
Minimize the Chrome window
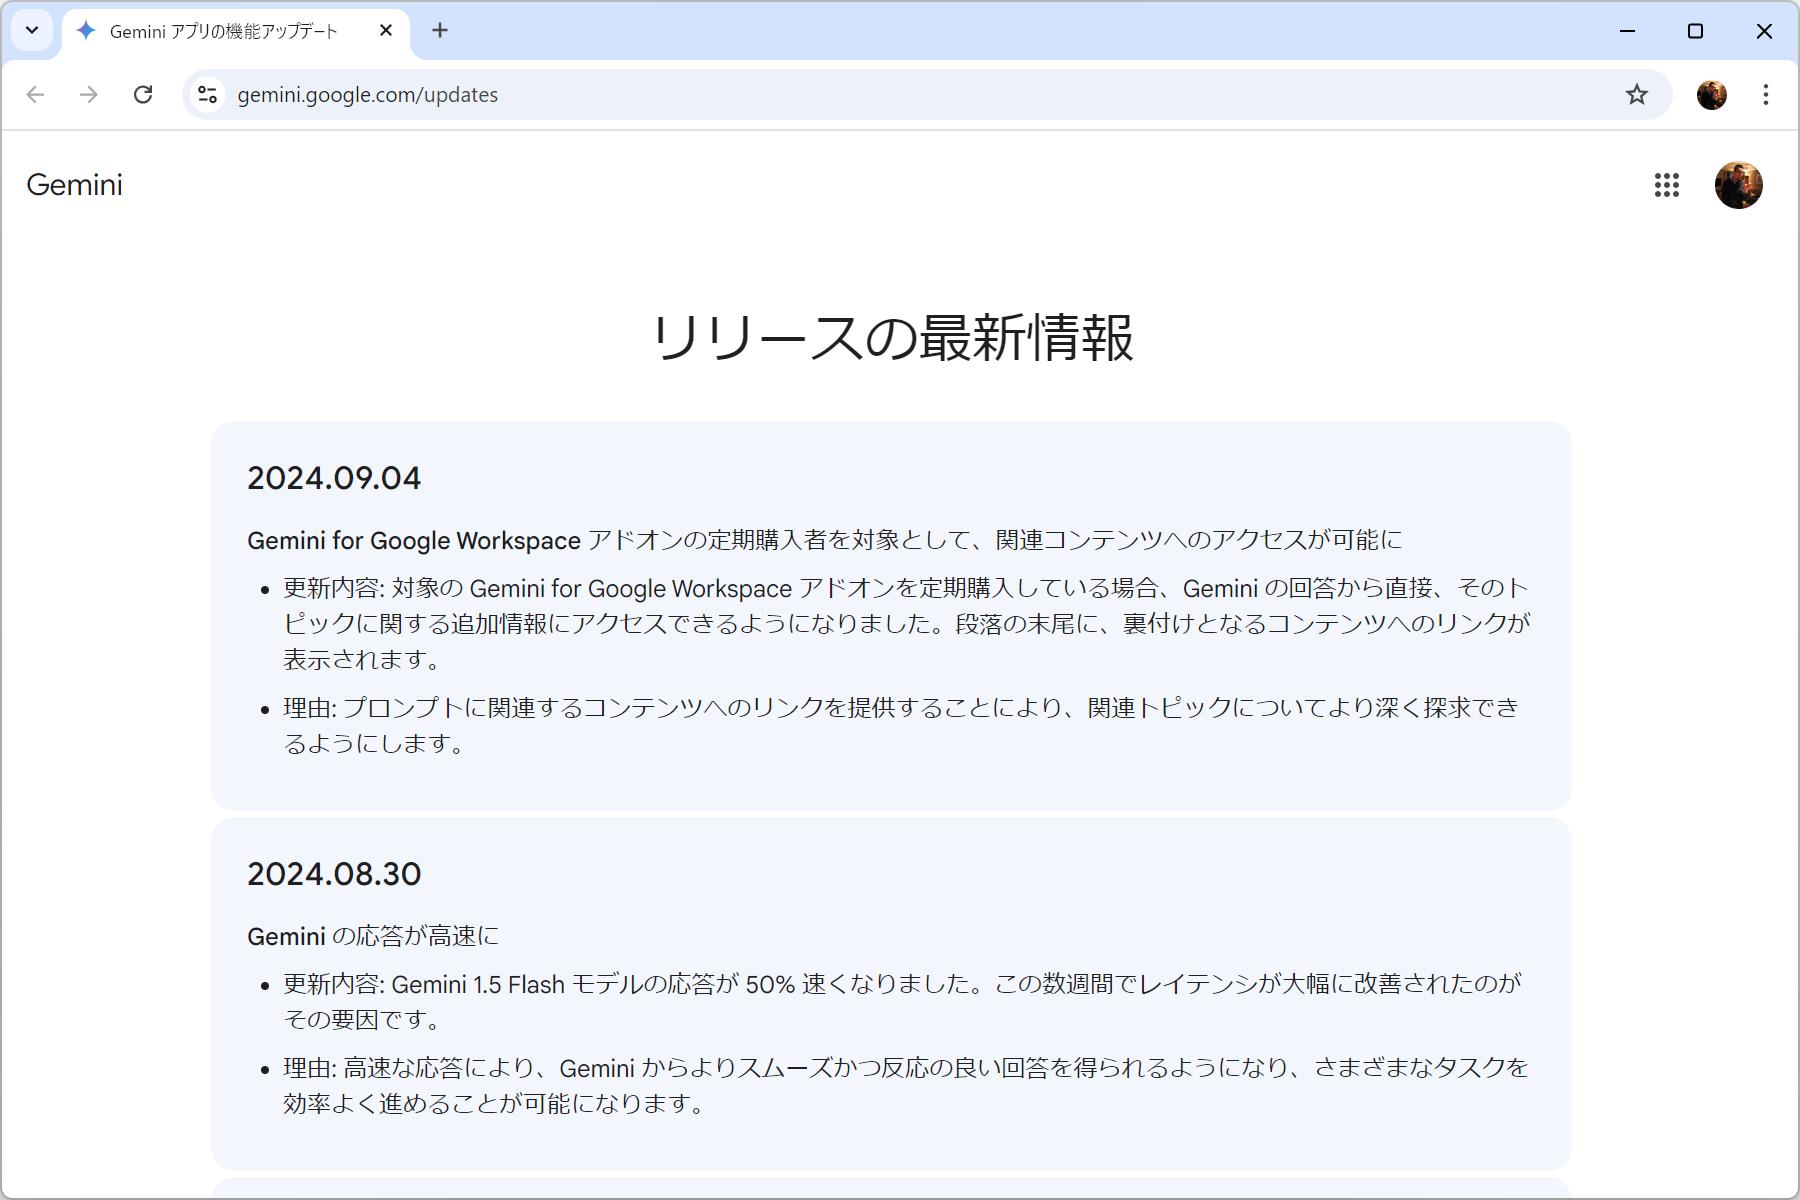coord(1628,31)
